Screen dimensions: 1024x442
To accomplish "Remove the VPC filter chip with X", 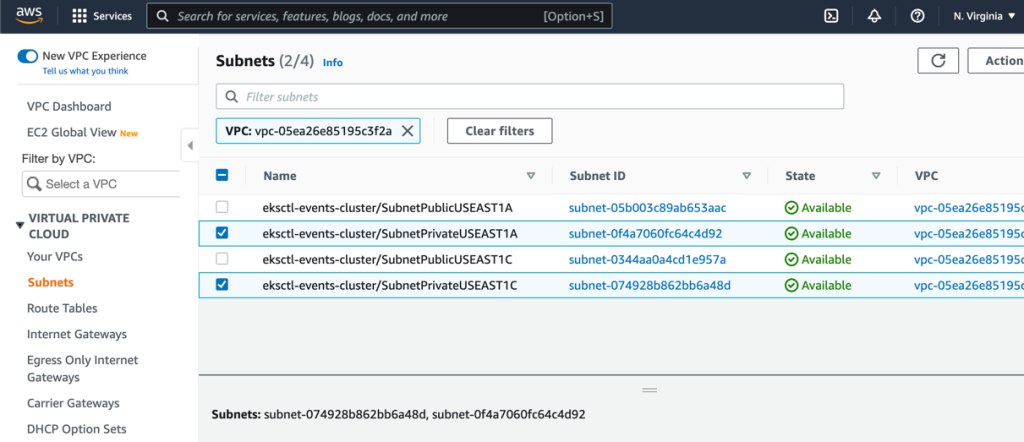I will [x=407, y=131].
